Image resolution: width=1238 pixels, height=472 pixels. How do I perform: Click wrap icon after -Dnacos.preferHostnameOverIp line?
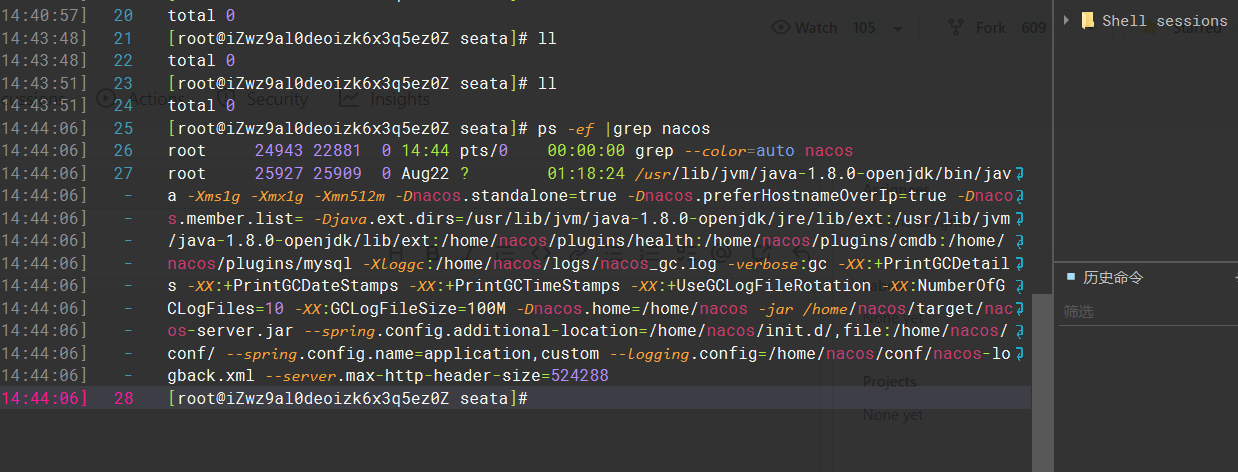coord(1020,196)
